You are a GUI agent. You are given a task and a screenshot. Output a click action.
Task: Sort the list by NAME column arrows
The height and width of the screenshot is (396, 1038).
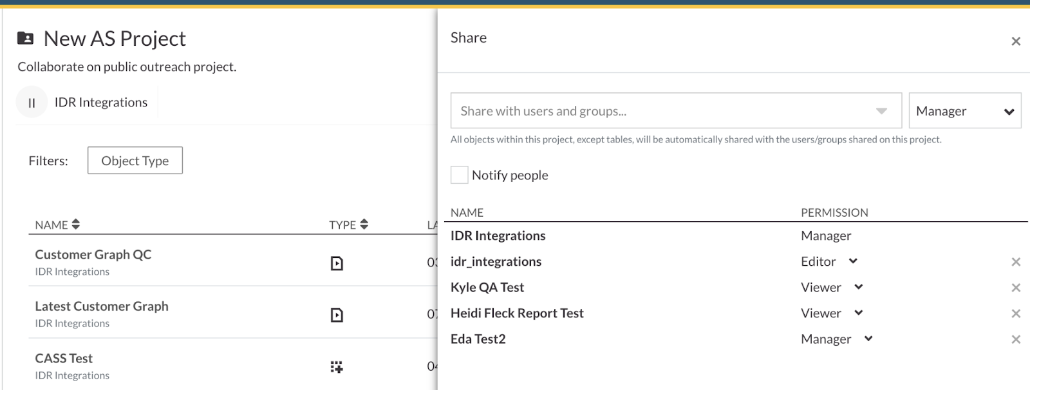tap(76, 225)
